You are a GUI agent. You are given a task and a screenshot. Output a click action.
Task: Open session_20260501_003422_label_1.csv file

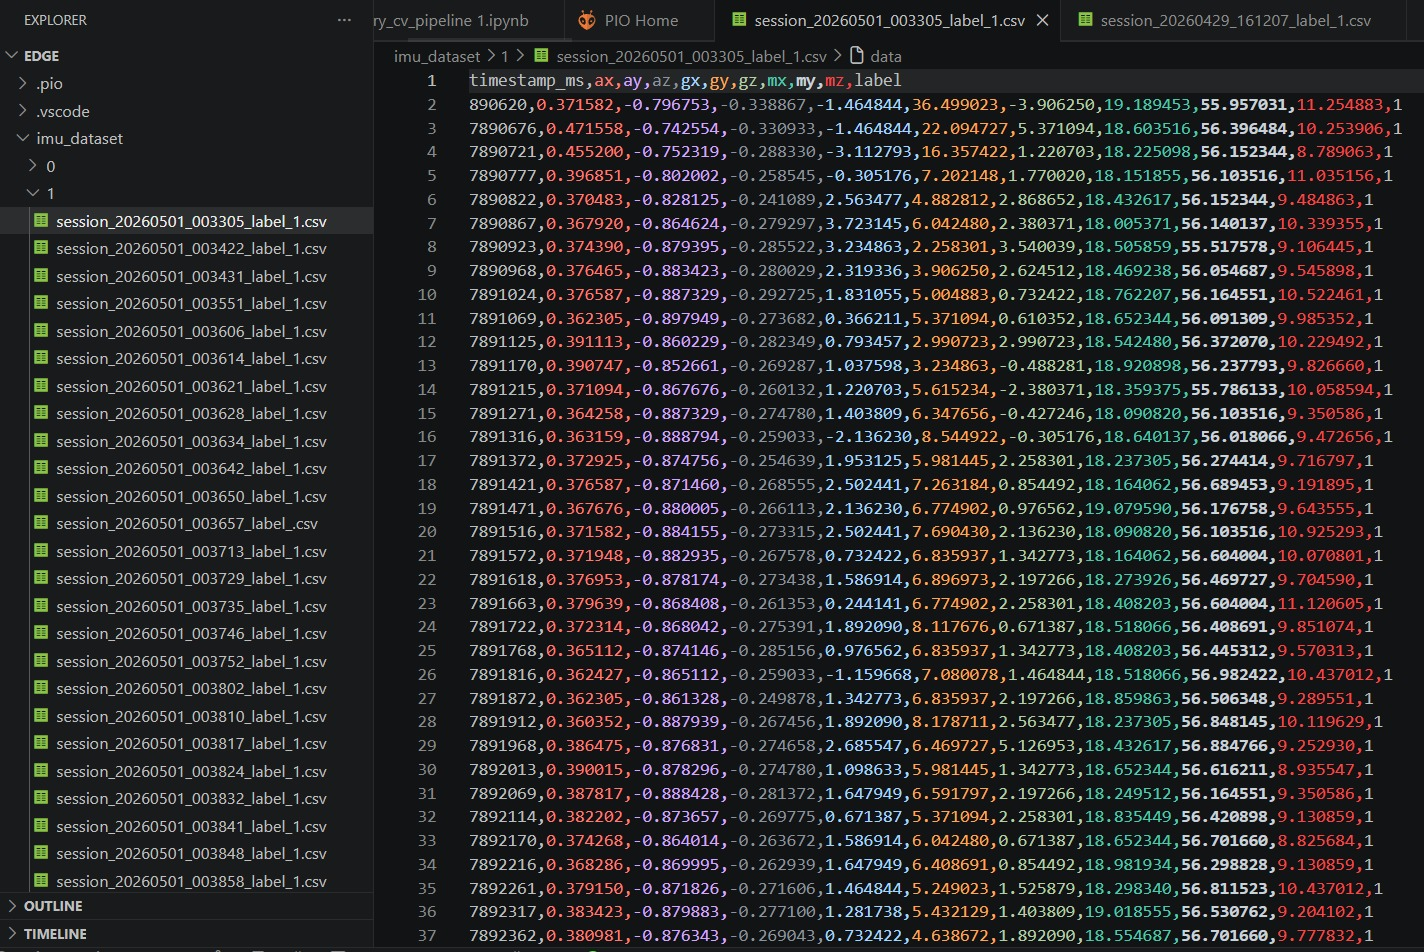pos(186,249)
